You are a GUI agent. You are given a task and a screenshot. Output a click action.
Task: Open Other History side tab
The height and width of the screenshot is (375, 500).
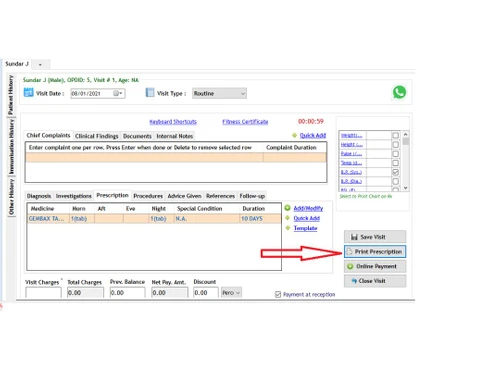point(11,197)
